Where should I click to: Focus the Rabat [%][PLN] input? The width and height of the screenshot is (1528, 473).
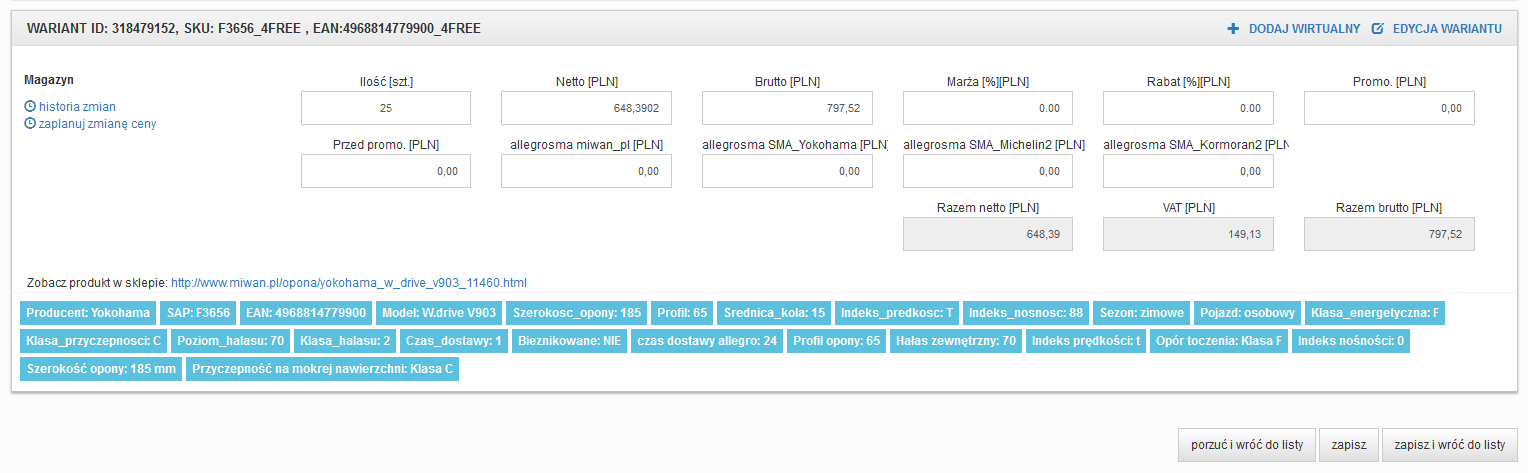coord(1188,108)
